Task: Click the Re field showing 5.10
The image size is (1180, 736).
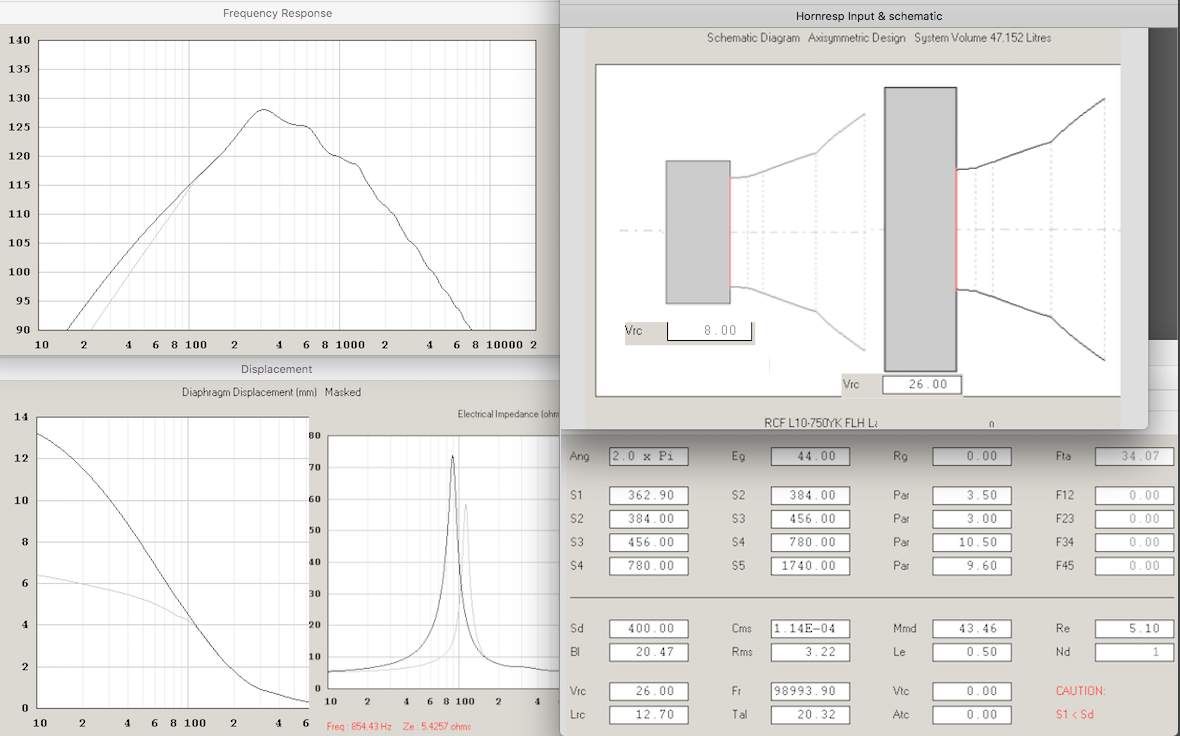Action: (x=1134, y=628)
